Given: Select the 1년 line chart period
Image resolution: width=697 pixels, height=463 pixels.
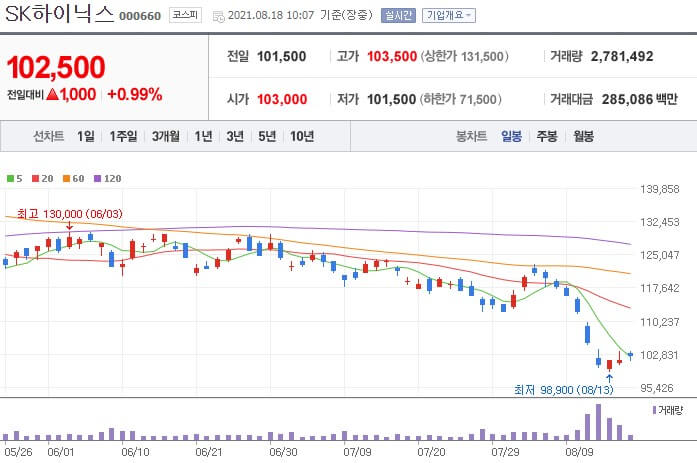Looking at the screenshot, I should click(203, 136).
